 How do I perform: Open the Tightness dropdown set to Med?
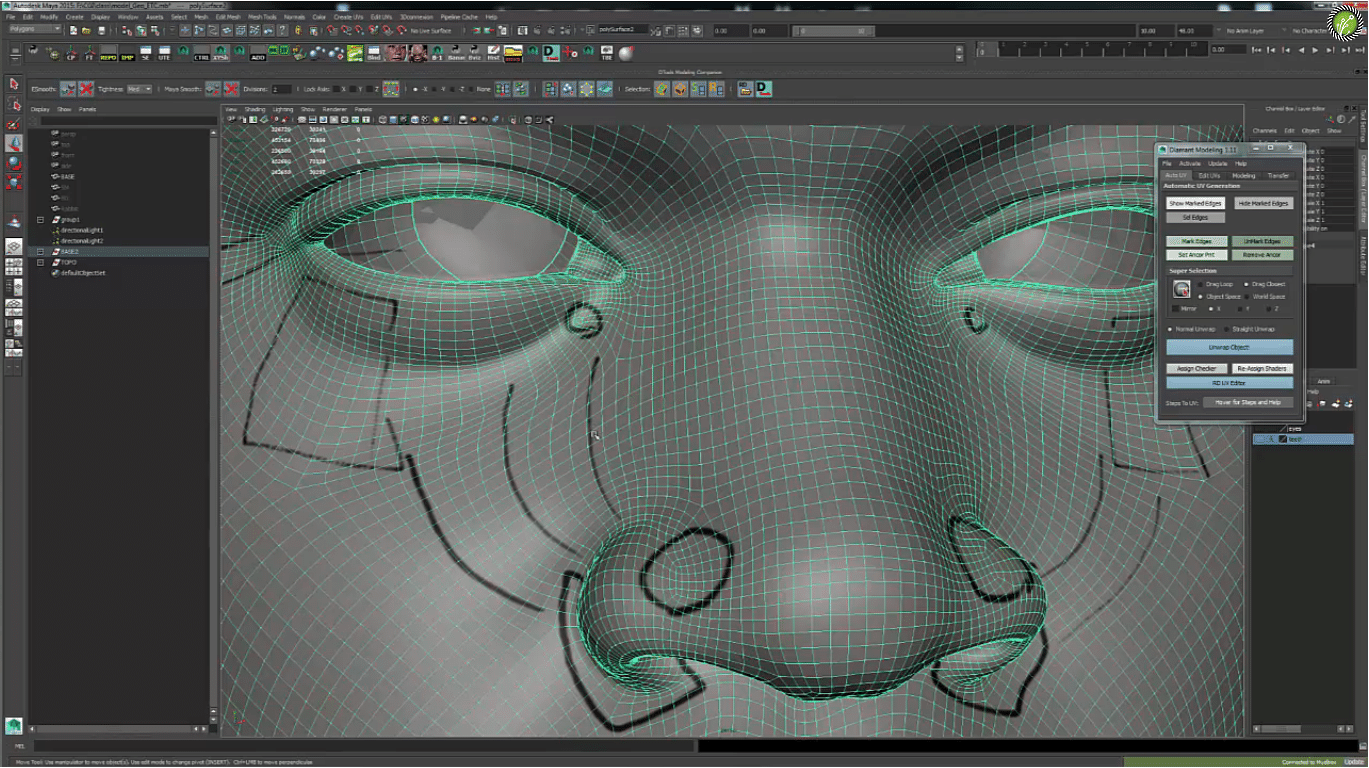pos(140,89)
